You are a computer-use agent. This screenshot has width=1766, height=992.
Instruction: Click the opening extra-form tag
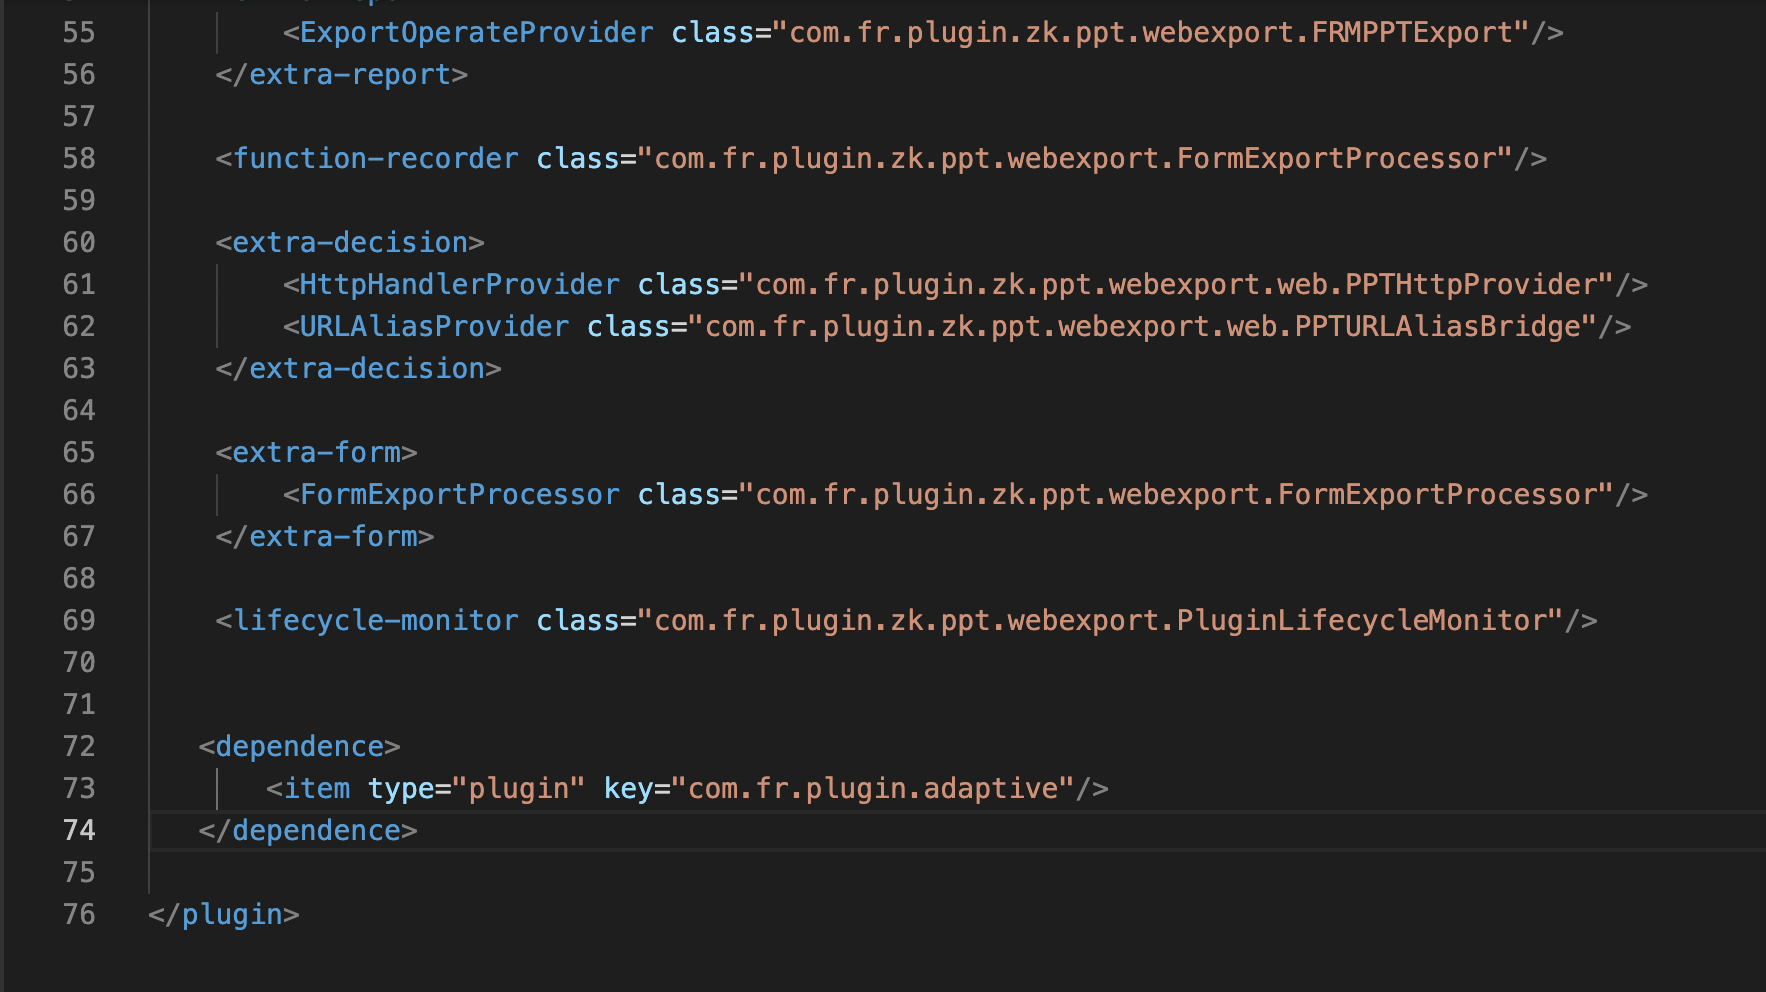(x=316, y=452)
